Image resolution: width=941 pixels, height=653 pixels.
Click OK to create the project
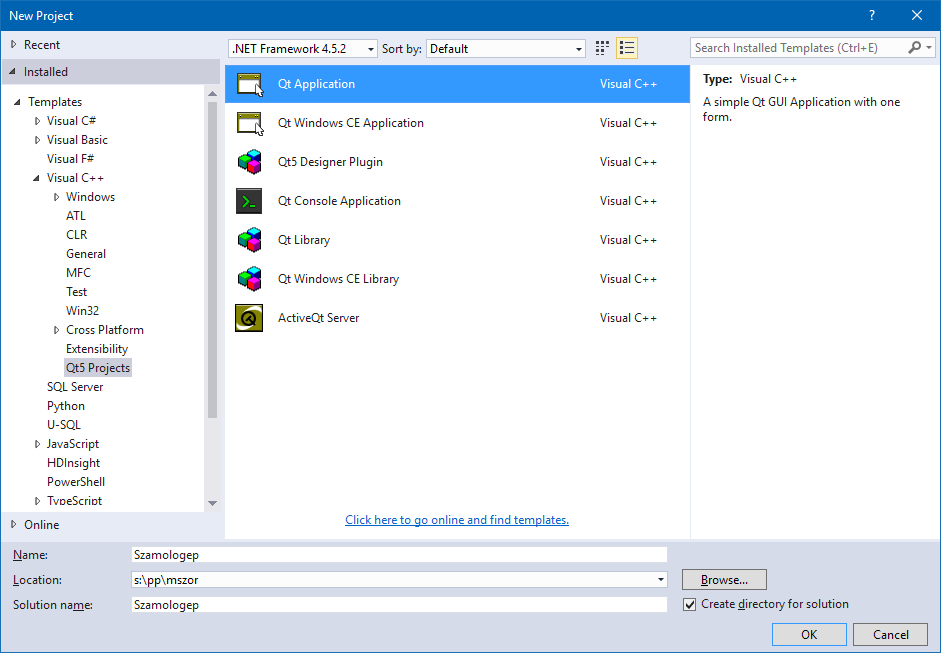(x=809, y=634)
